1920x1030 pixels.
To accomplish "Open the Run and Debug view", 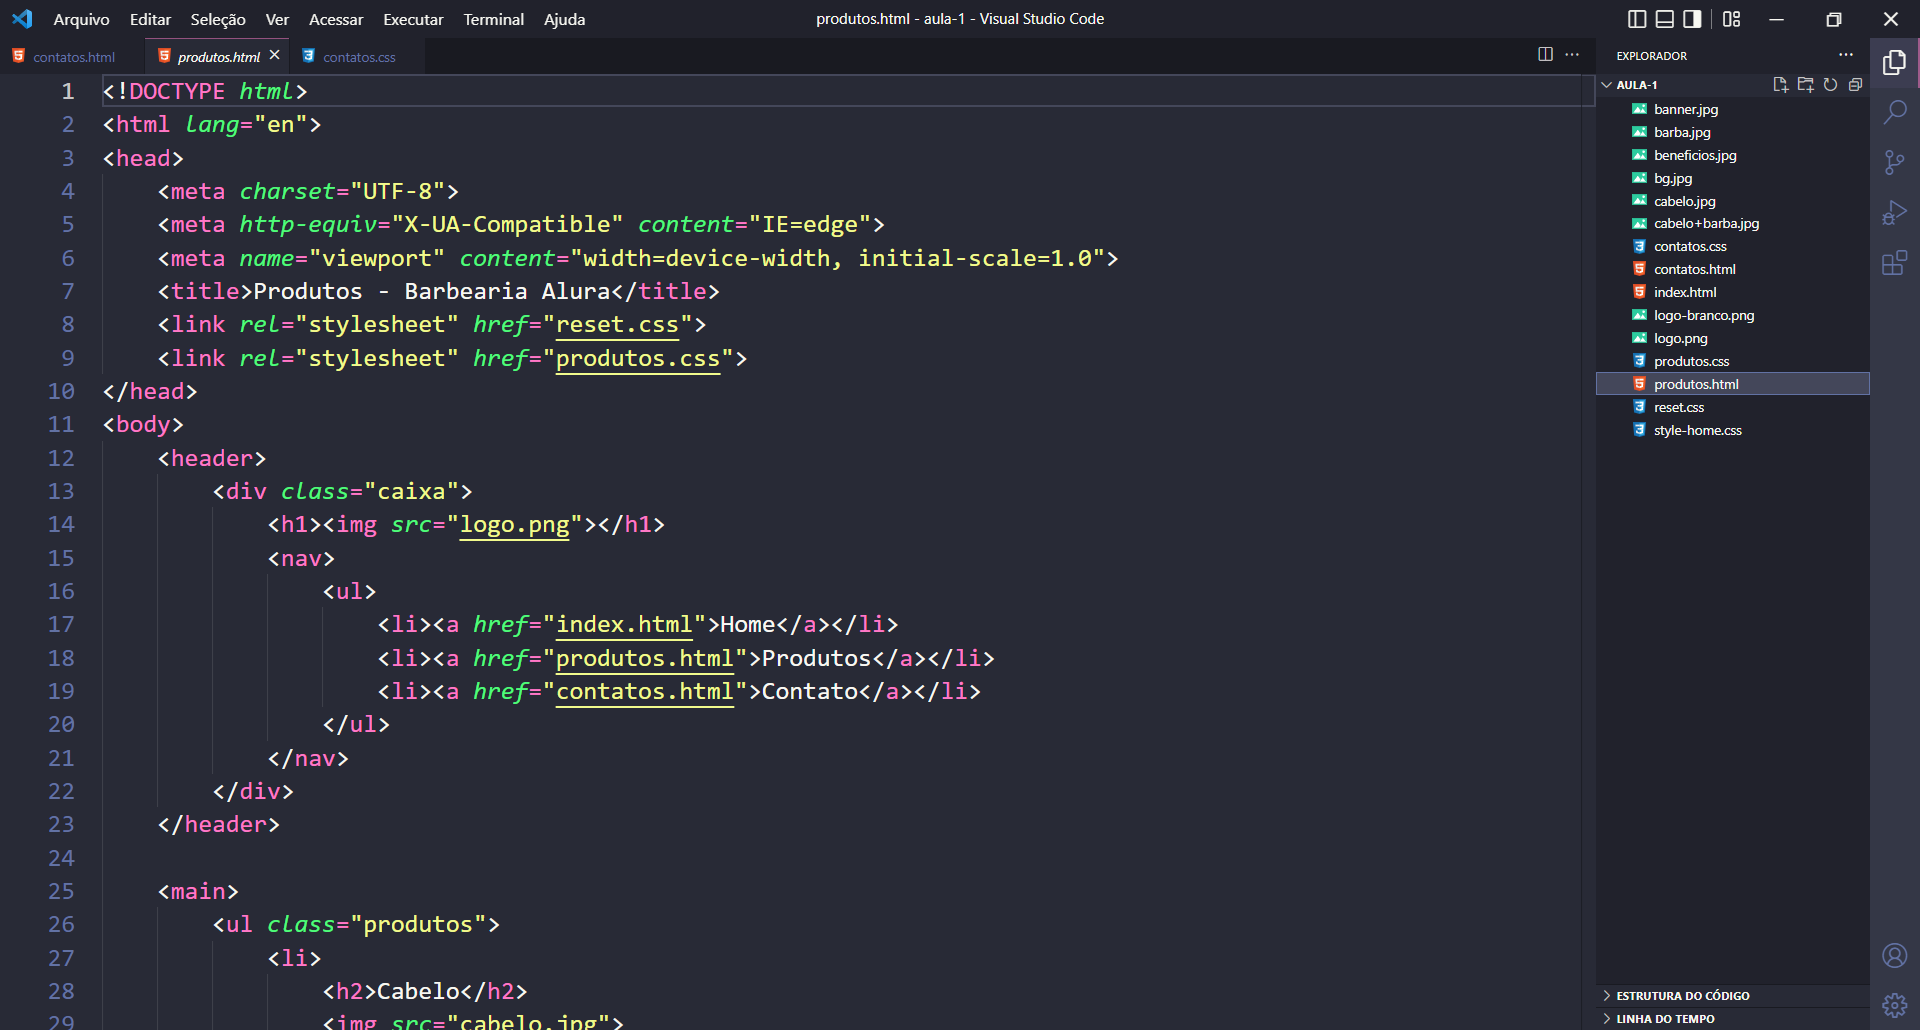I will tap(1894, 213).
